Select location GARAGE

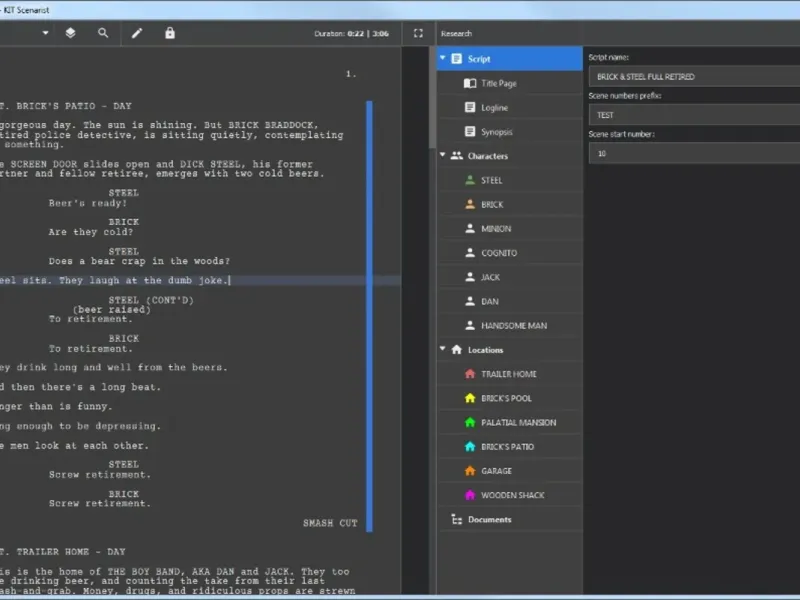510,471
